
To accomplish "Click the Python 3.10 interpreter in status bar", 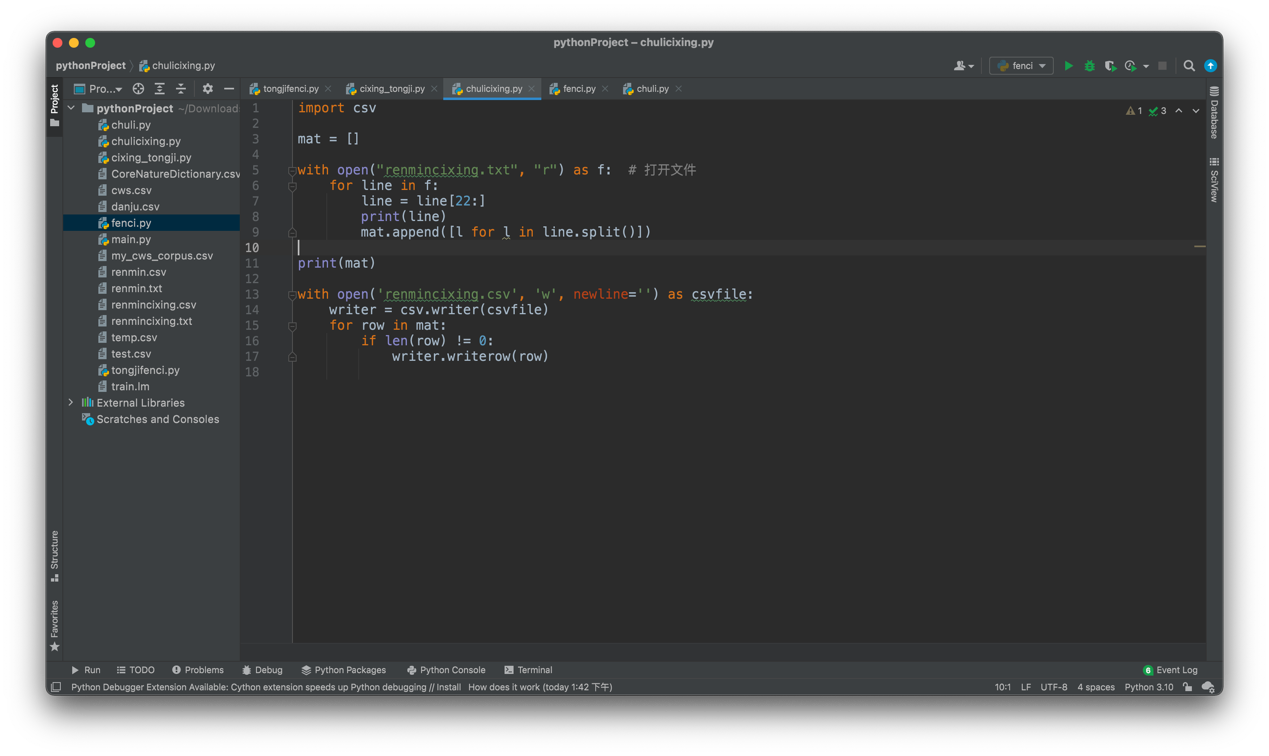I will pos(1149,687).
